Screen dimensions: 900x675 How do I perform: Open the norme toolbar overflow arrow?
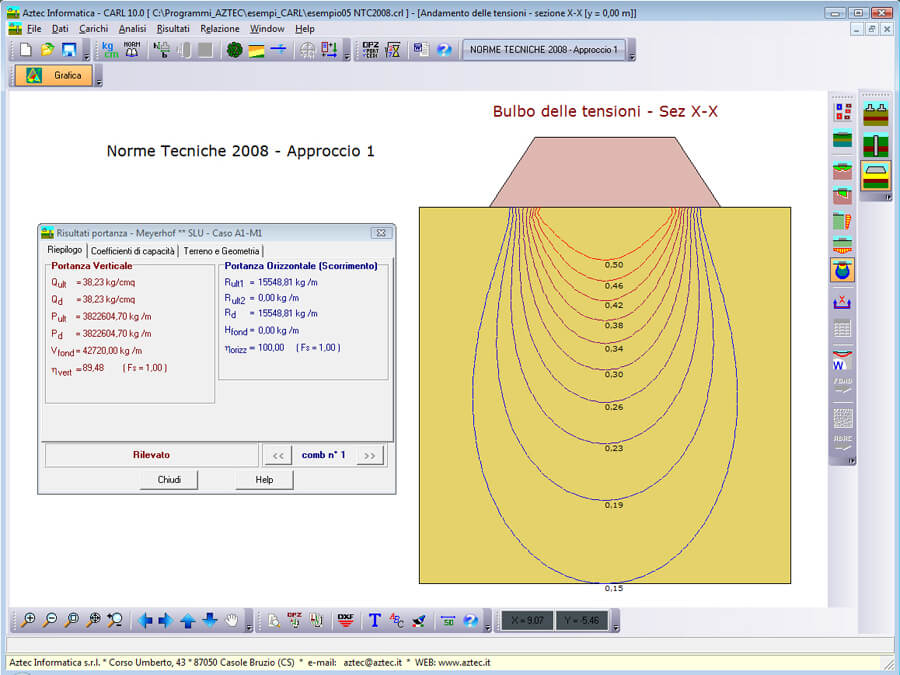pyautogui.click(x=632, y=56)
